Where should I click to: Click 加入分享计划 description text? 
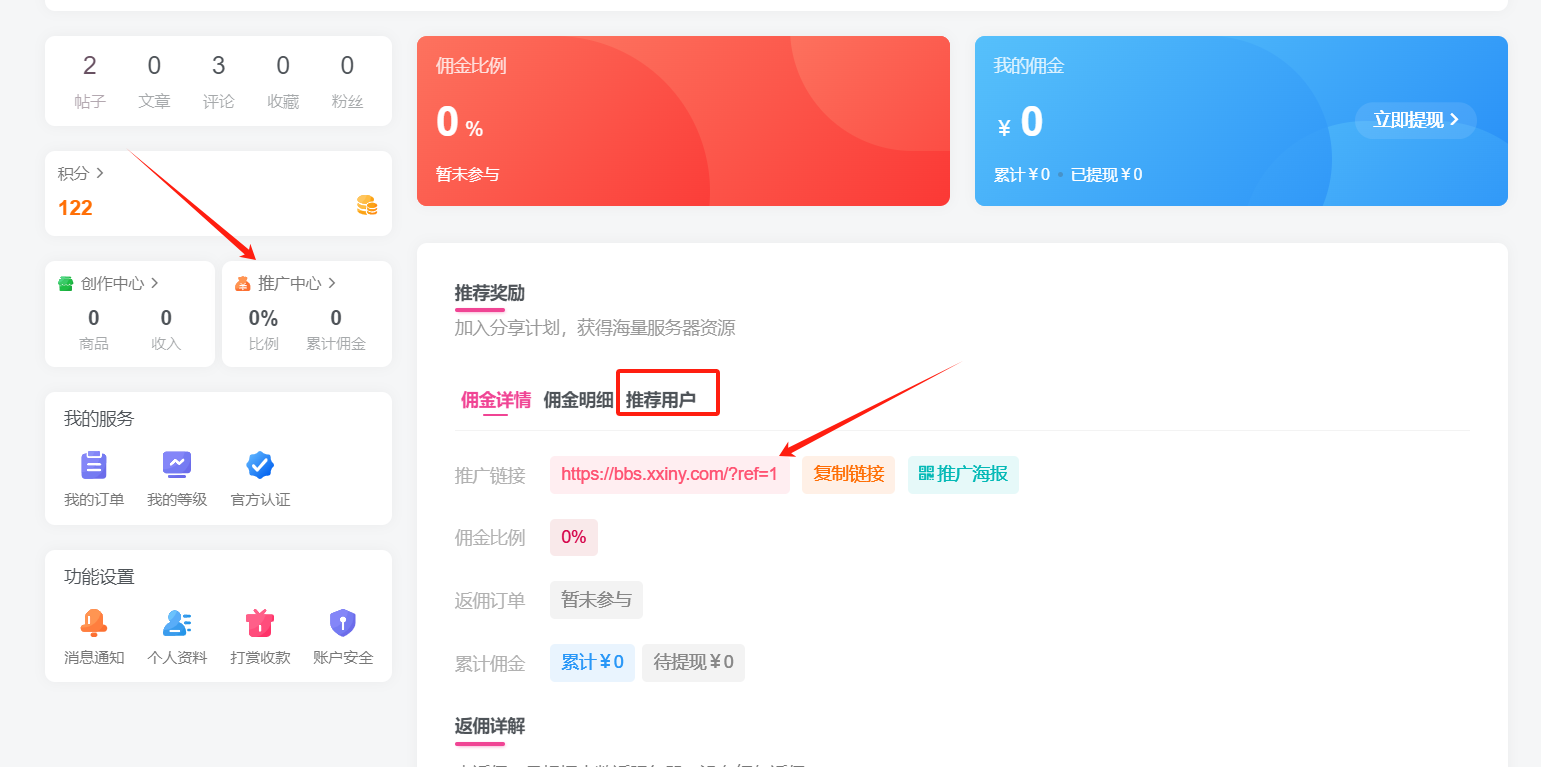tap(595, 328)
